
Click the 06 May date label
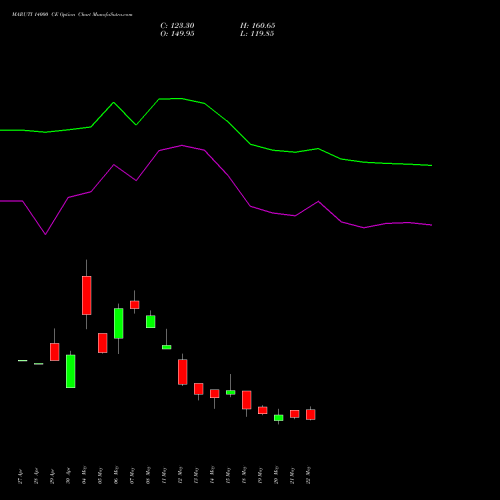(116, 475)
